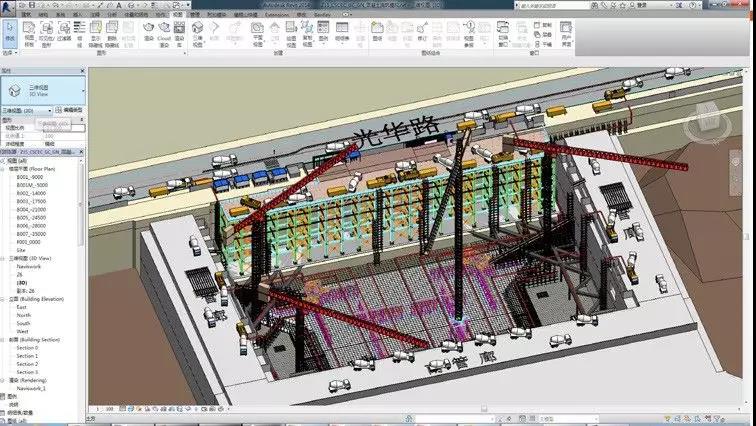Open the 渲染库 render gallery

pos(179,34)
